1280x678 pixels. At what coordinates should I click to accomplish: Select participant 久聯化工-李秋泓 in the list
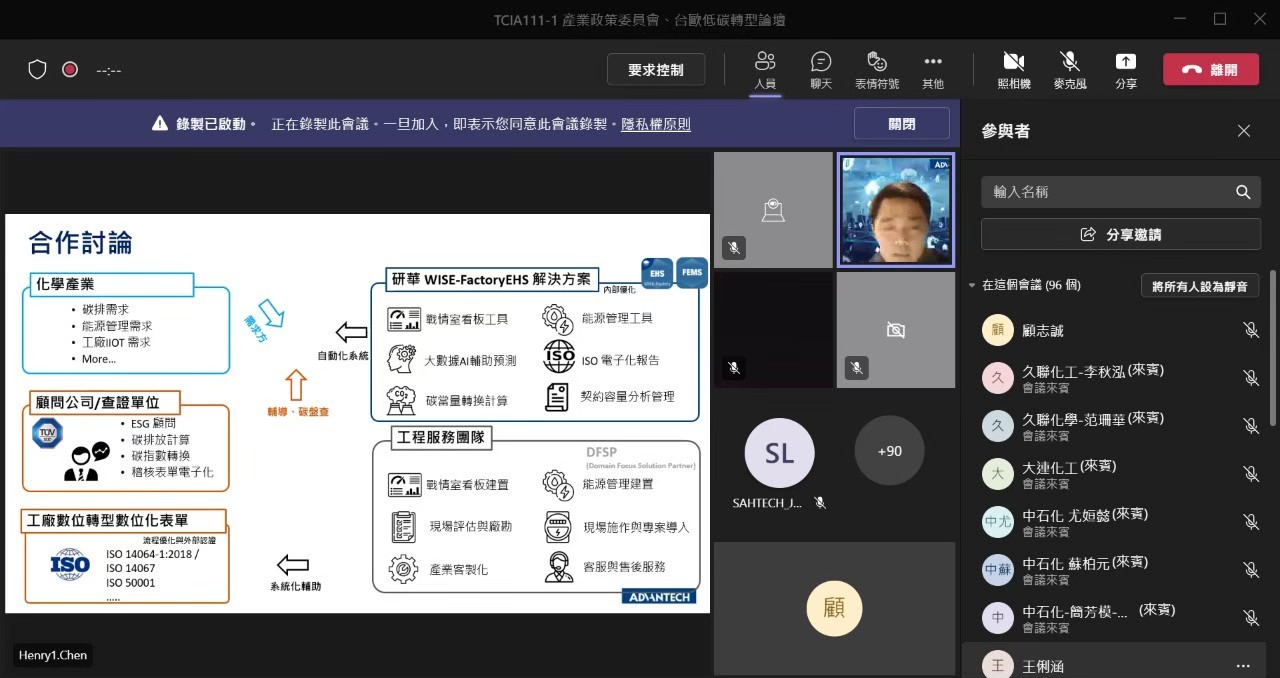[x=1115, y=377]
